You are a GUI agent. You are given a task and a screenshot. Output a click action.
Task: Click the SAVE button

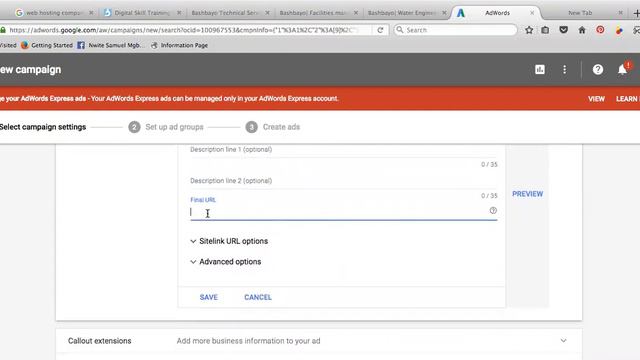tap(209, 297)
